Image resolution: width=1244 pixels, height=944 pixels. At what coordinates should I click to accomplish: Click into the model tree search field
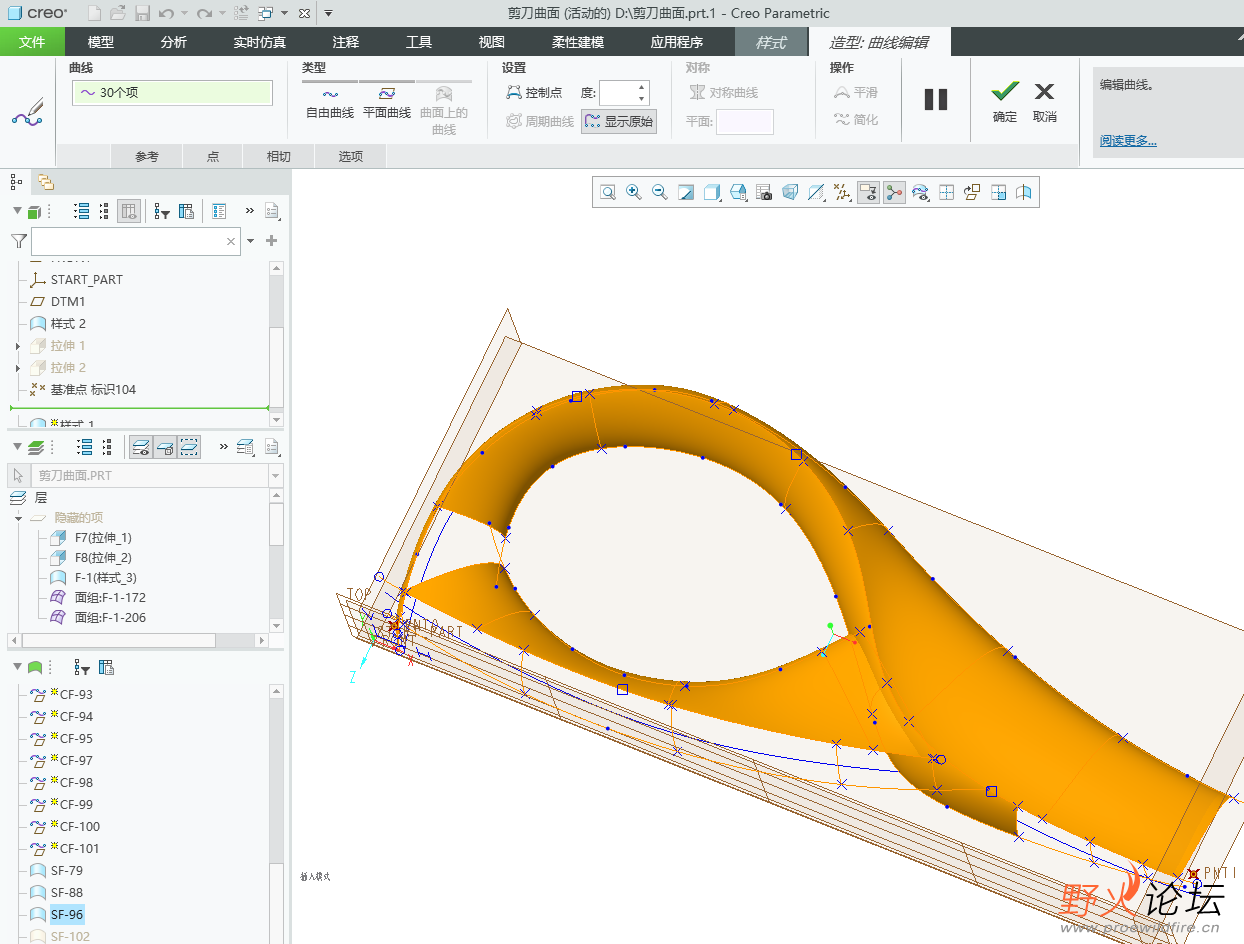[x=136, y=241]
